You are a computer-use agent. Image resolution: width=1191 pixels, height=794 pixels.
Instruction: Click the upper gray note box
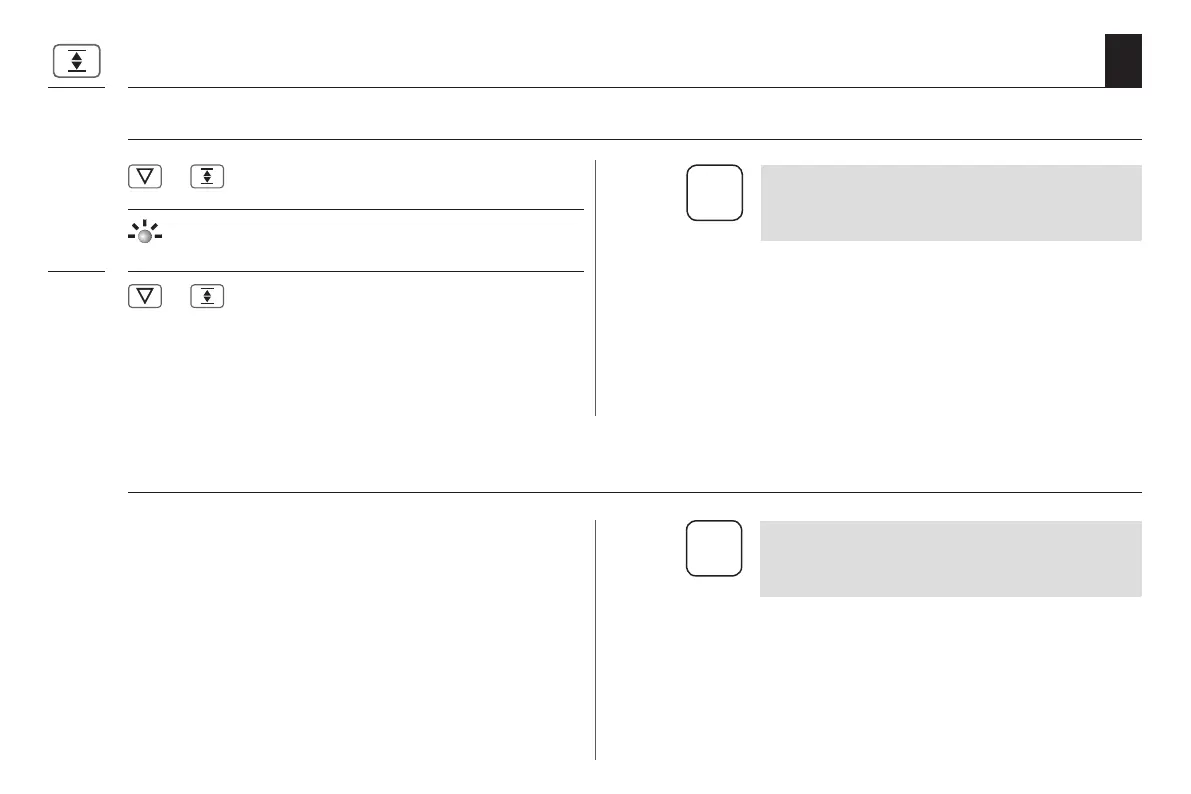pos(950,203)
